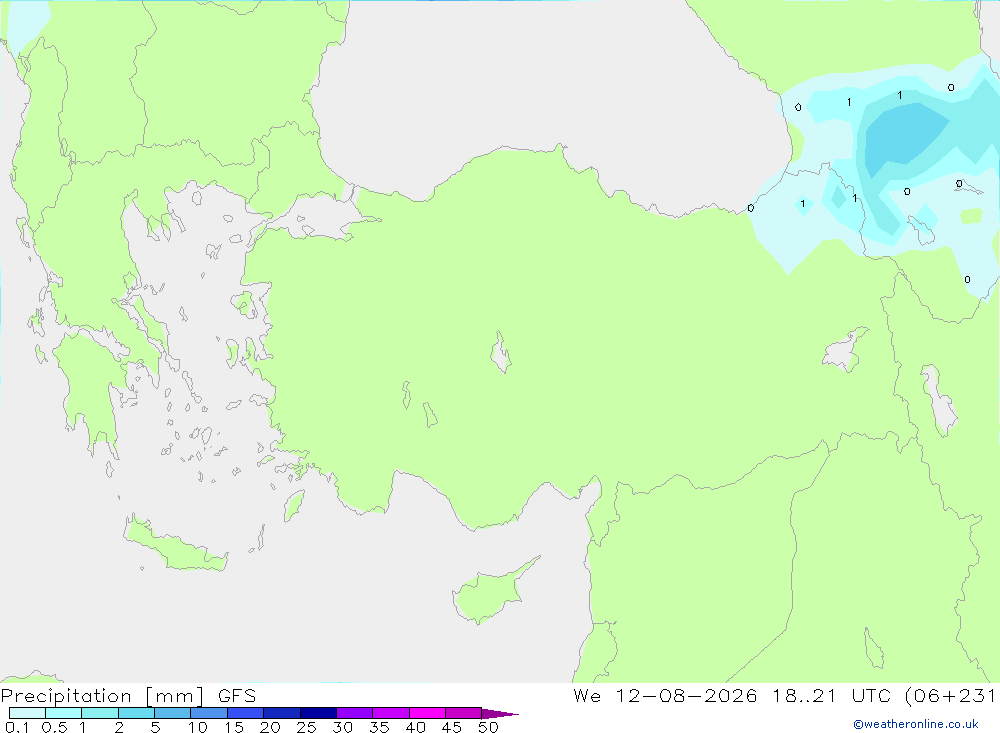Pick the 2–5 mm sky blue legend swatch
The width and height of the screenshot is (1000, 733).
pyautogui.click(x=136, y=713)
